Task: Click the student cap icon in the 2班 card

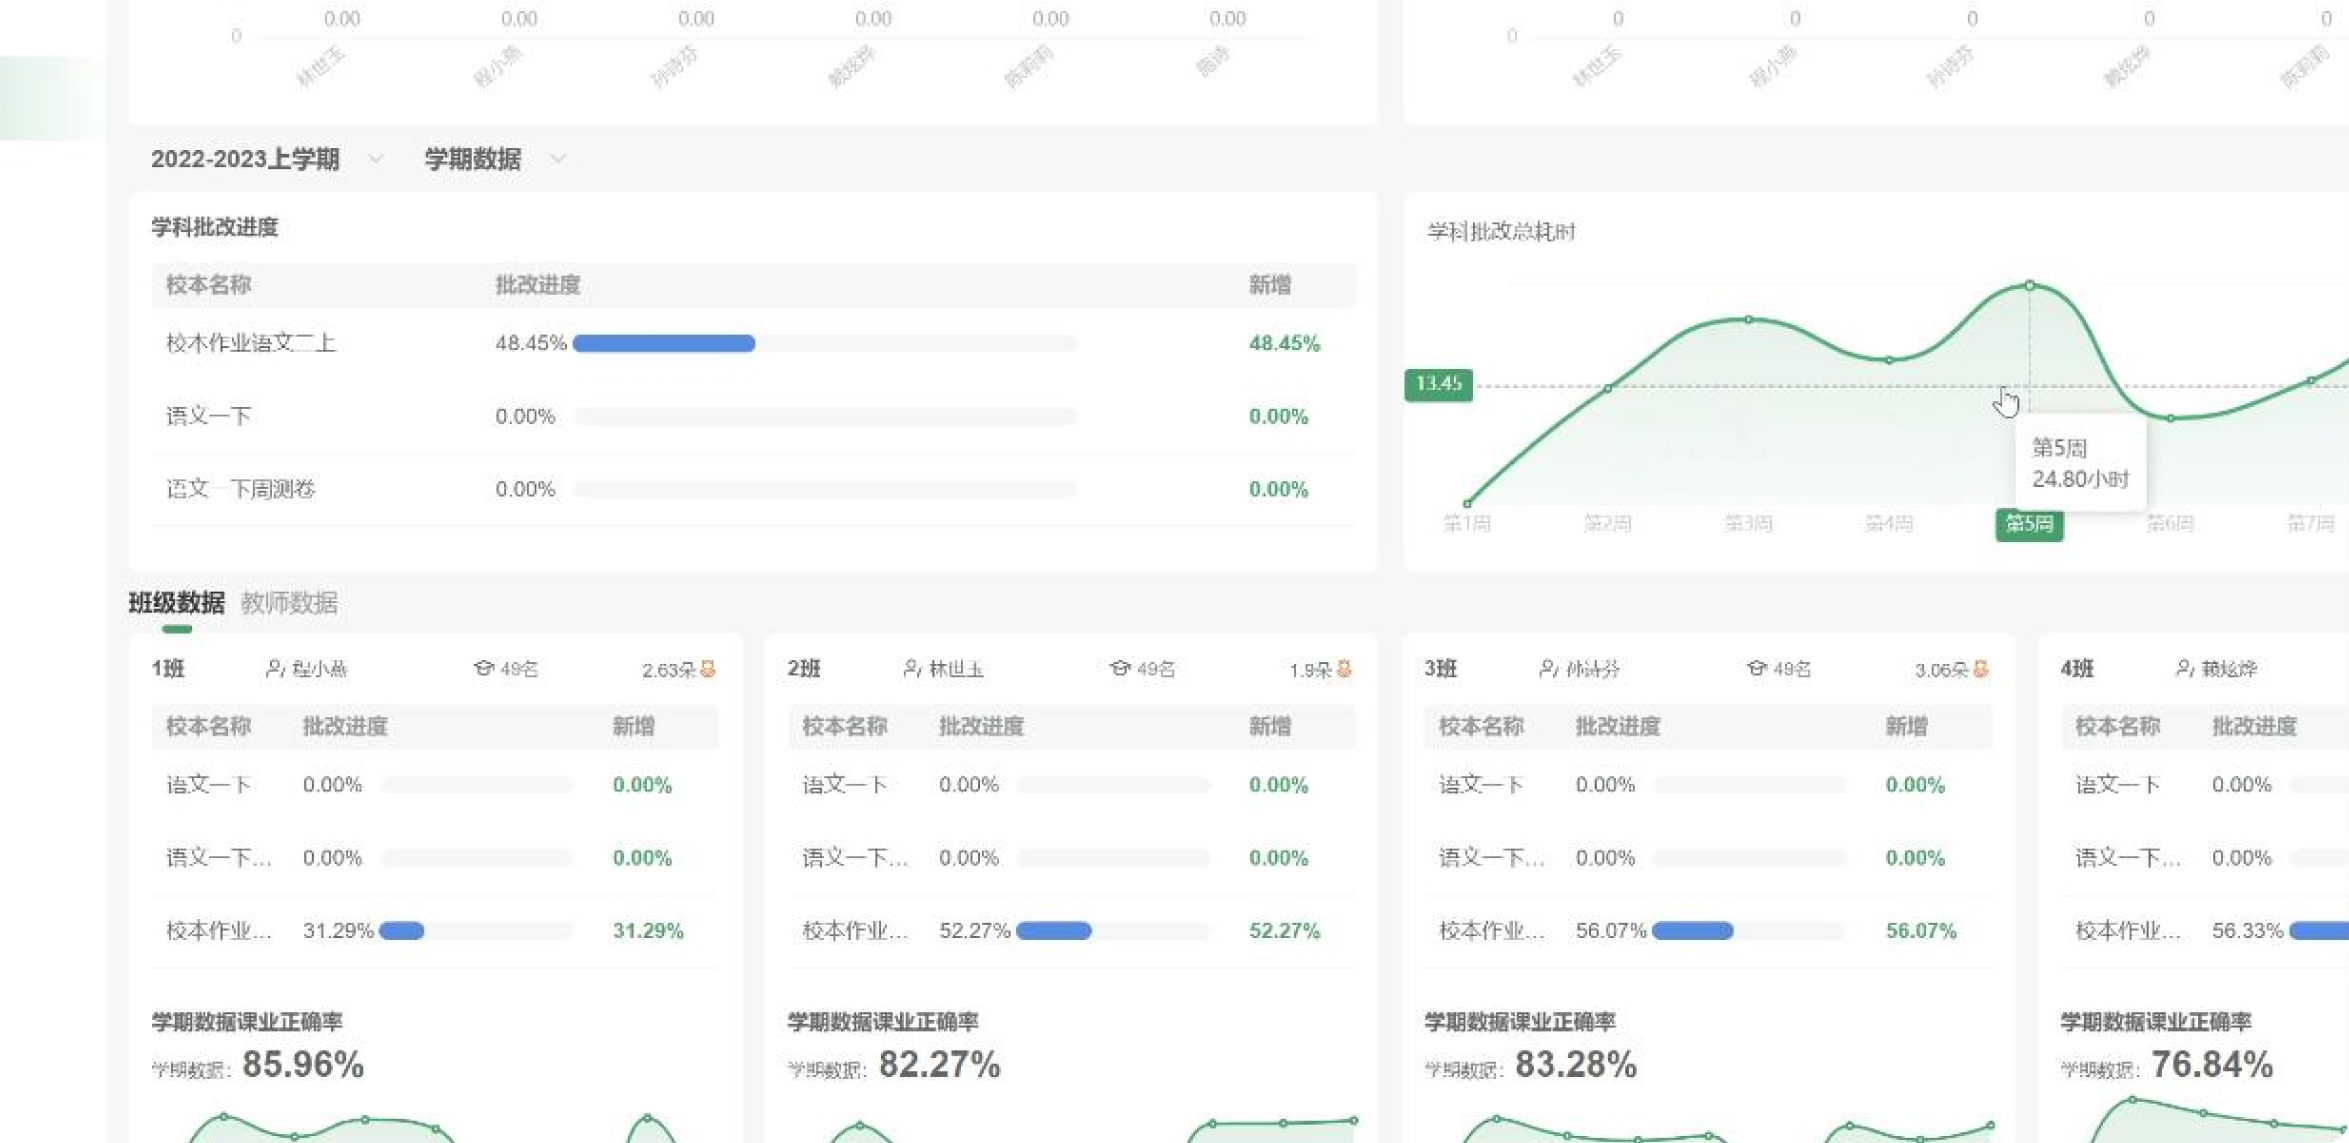Action: (1120, 668)
